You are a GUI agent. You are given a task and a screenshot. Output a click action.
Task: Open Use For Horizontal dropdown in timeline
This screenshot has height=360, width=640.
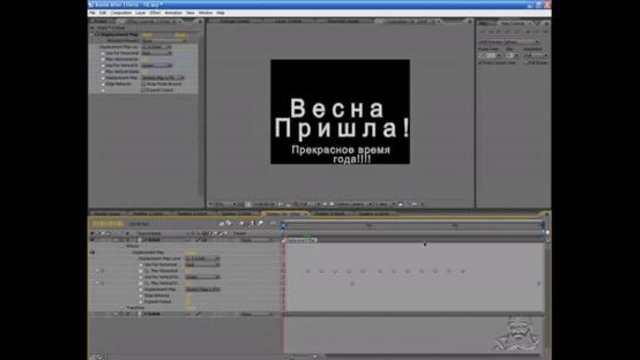[203, 264]
